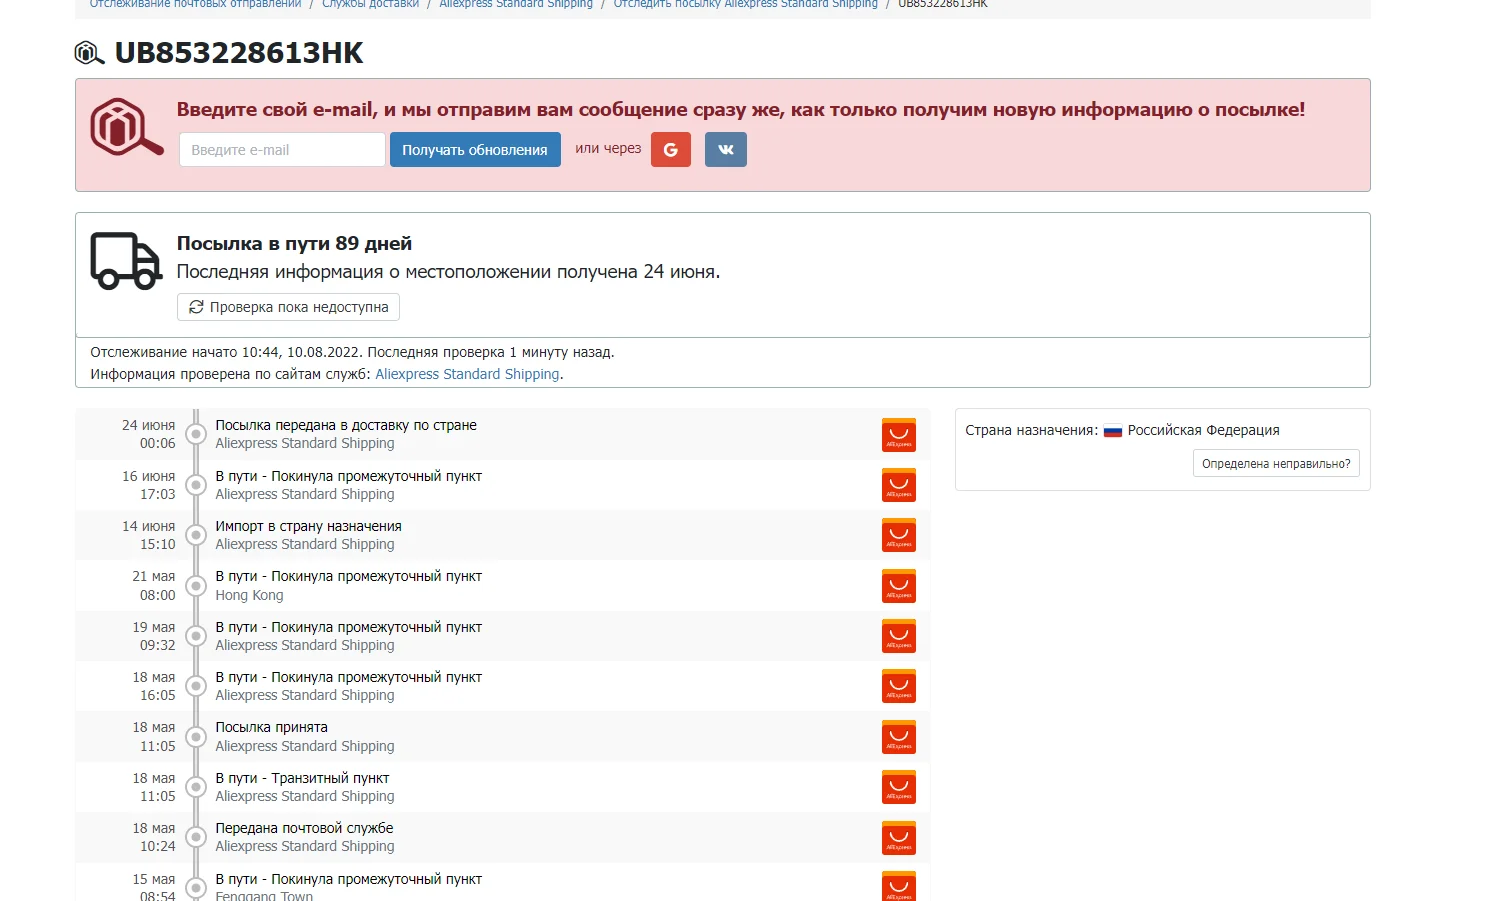Click the timeline dot for 21 мая 08:00
This screenshot has height=901, width=1508.
pos(196,586)
